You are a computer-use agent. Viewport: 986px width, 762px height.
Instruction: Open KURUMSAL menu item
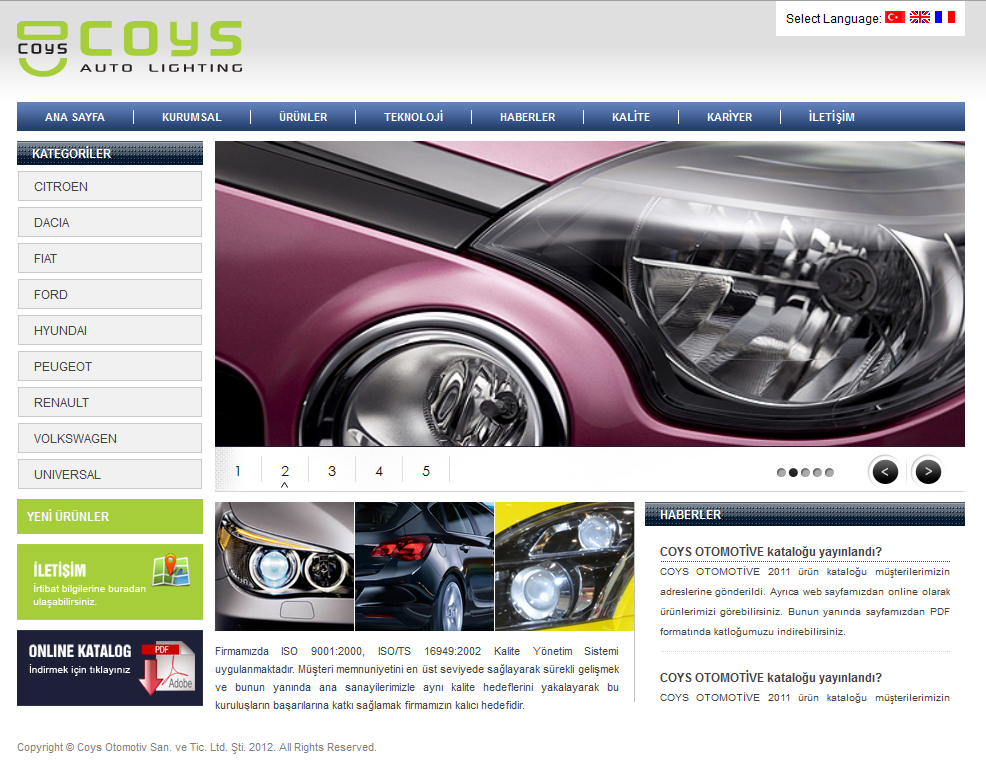click(192, 117)
